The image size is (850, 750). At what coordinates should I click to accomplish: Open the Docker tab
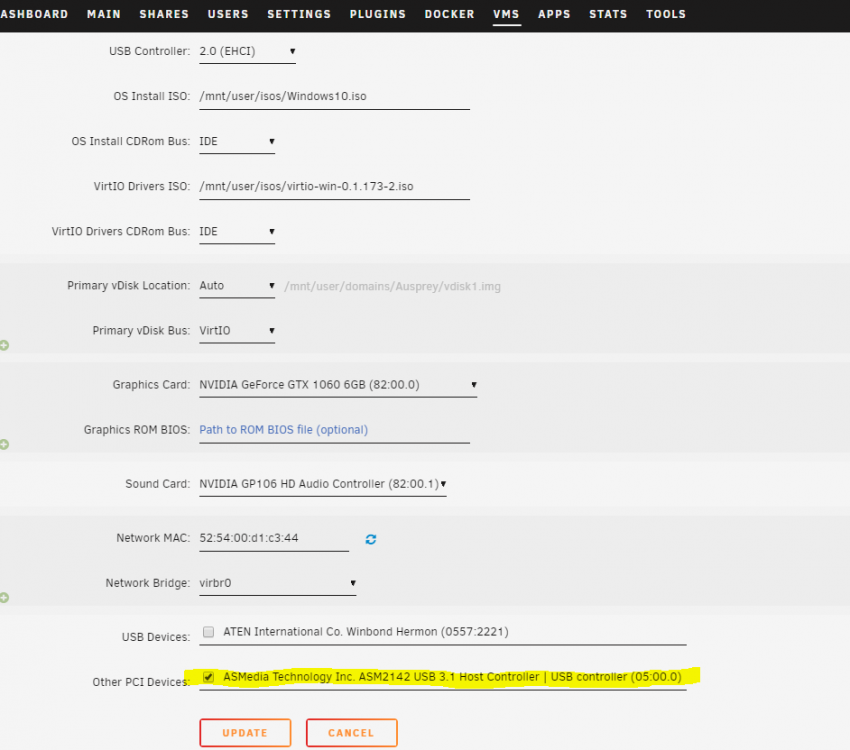[449, 14]
